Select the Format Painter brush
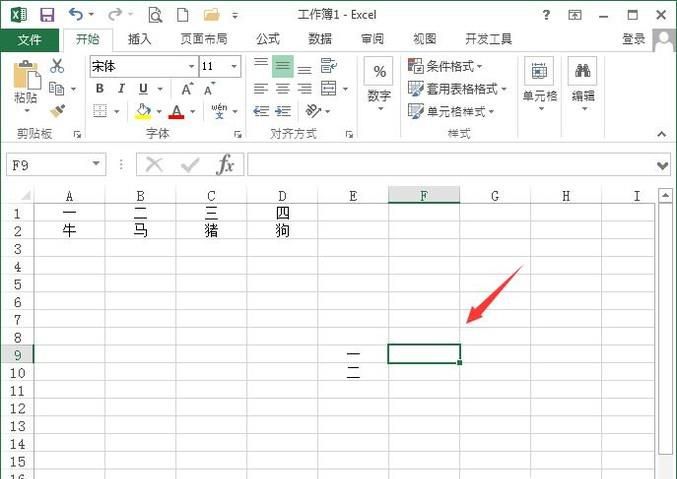Viewport: 677px width, 479px height. pos(57,111)
